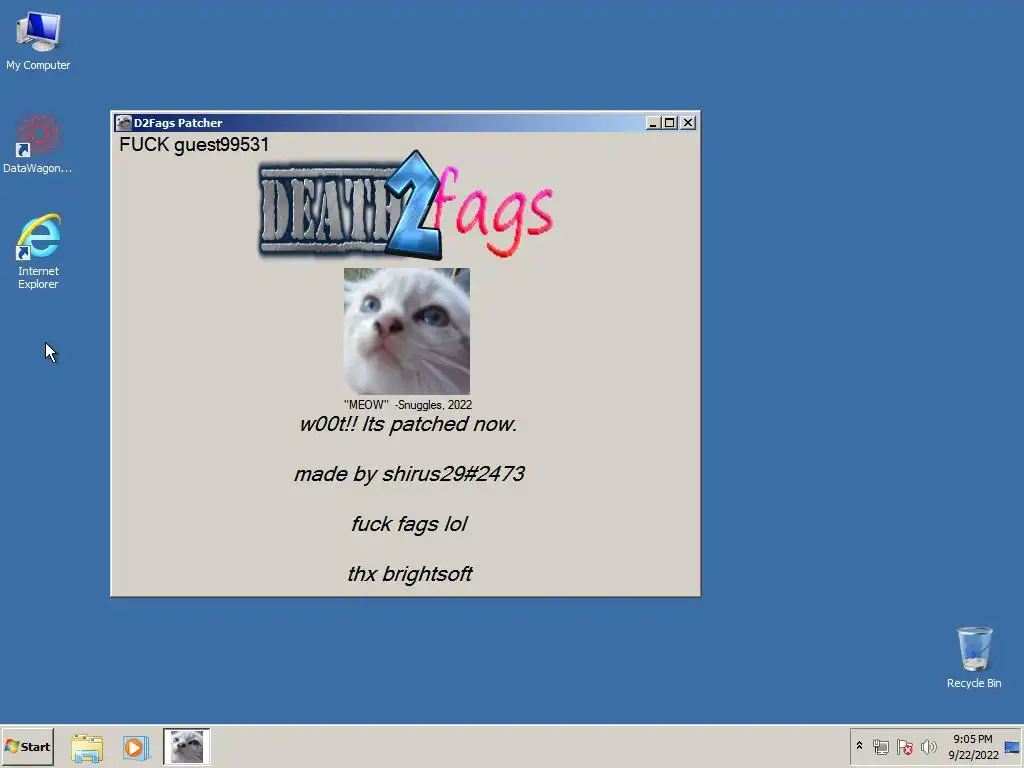1024x768 pixels.
Task: Click the Patcher window title bar icon
Action: (x=123, y=123)
